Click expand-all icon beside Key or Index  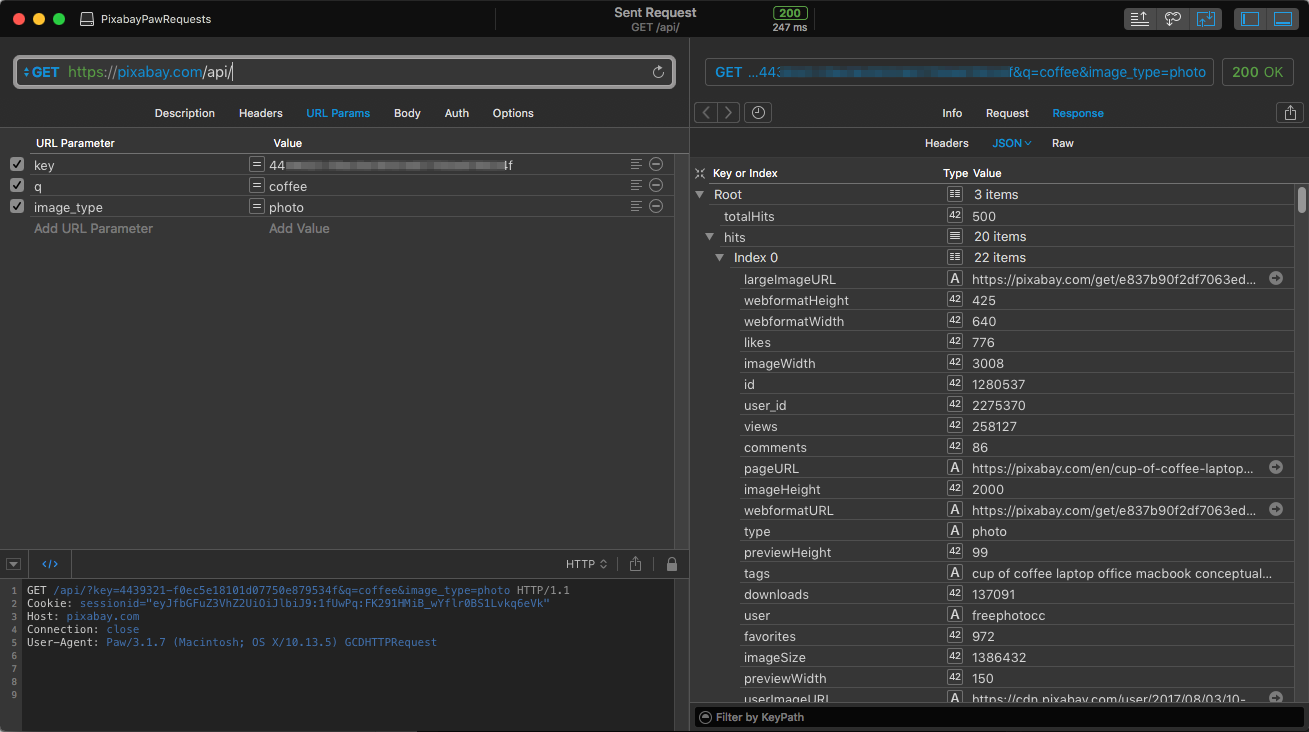click(700, 173)
